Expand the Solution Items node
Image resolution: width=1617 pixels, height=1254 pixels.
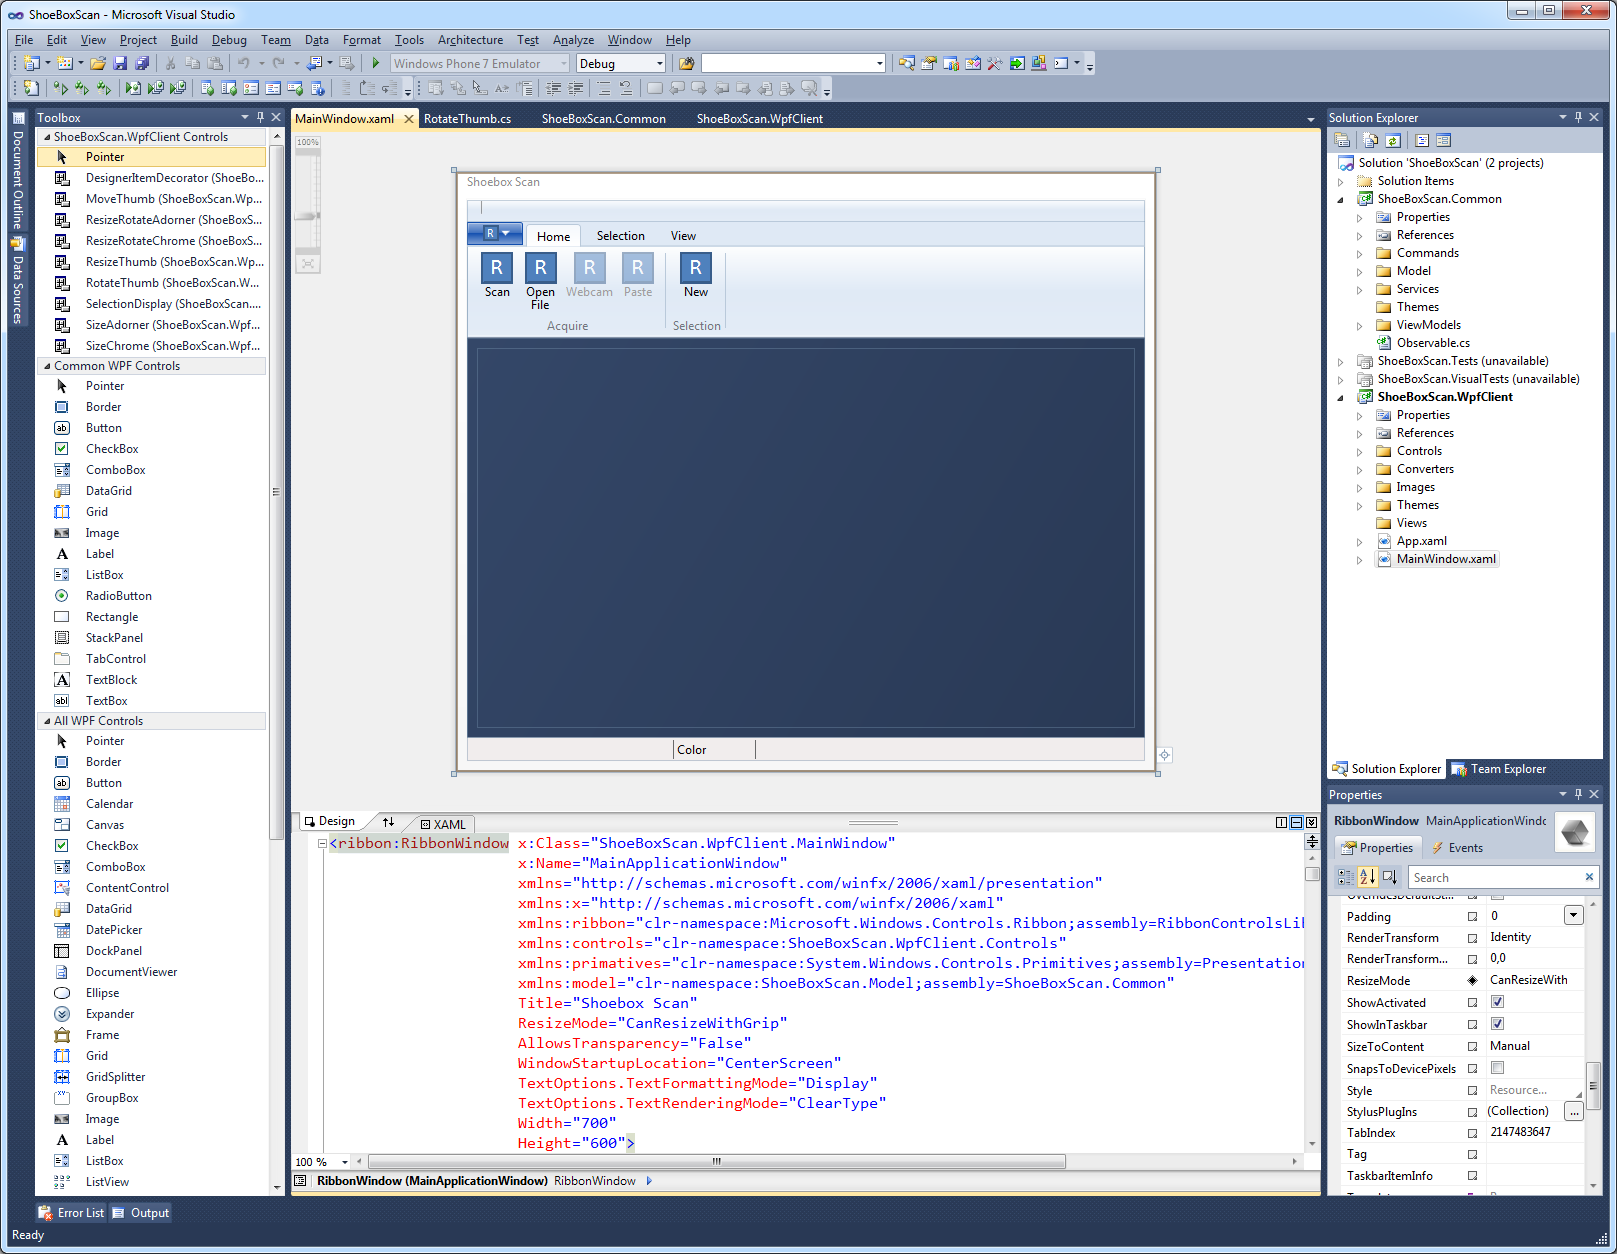[1341, 182]
